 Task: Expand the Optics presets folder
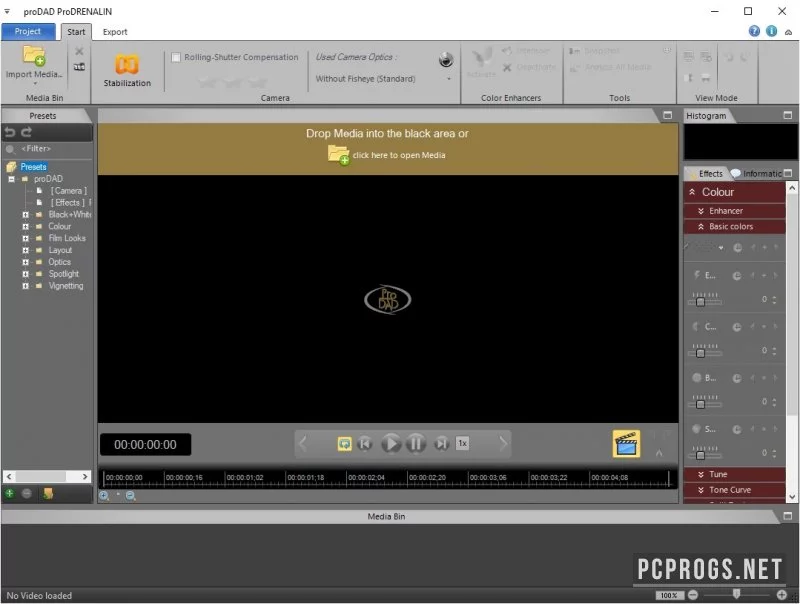26,262
